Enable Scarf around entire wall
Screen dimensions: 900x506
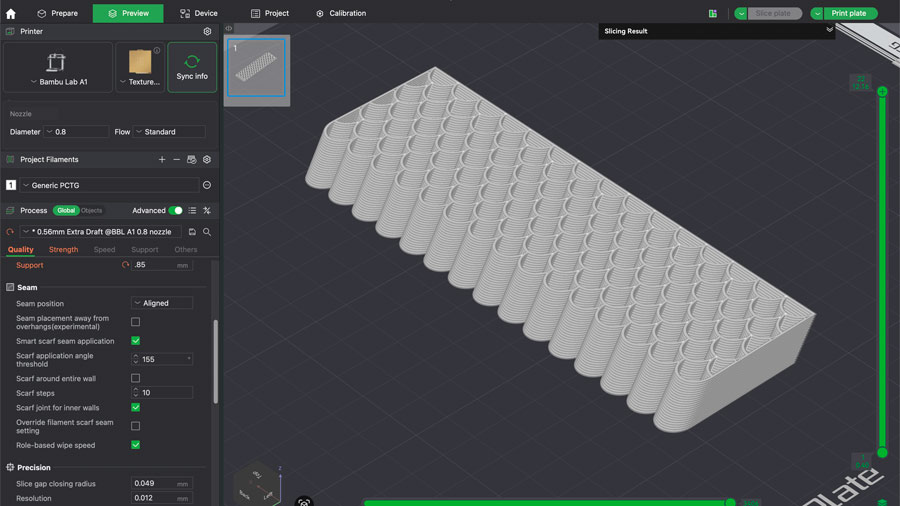pyautogui.click(x=135, y=378)
